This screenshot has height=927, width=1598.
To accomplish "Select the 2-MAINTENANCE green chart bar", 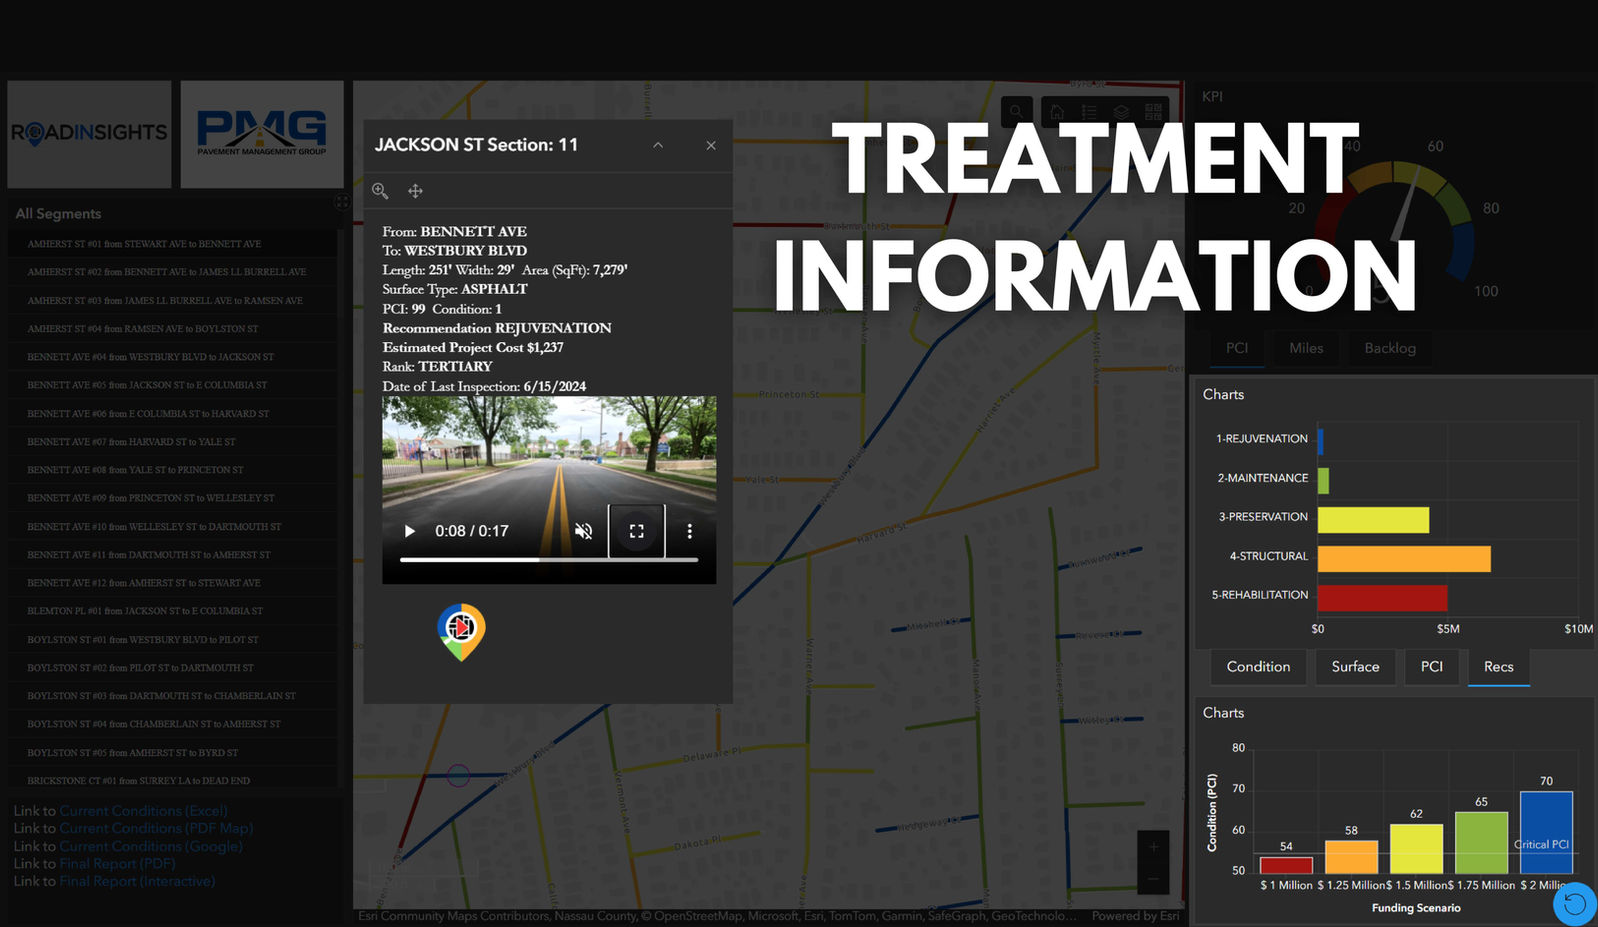I will pos(1323,481).
